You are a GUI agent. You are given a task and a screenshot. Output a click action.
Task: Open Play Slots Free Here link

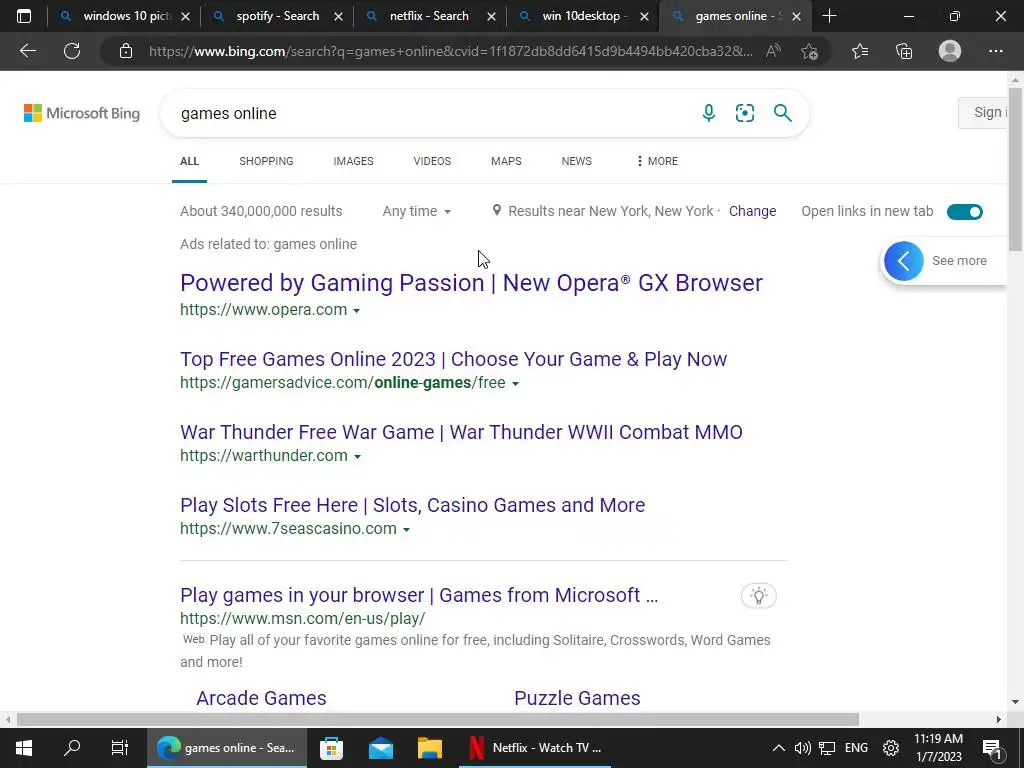click(413, 505)
